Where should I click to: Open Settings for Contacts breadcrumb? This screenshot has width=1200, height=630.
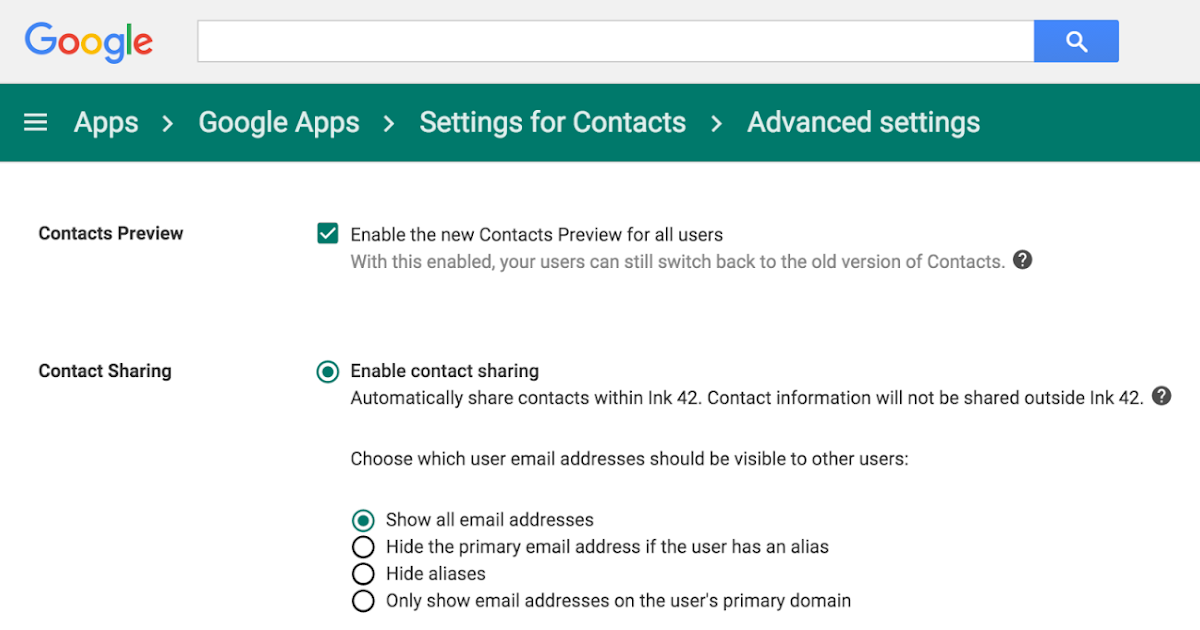(x=553, y=122)
